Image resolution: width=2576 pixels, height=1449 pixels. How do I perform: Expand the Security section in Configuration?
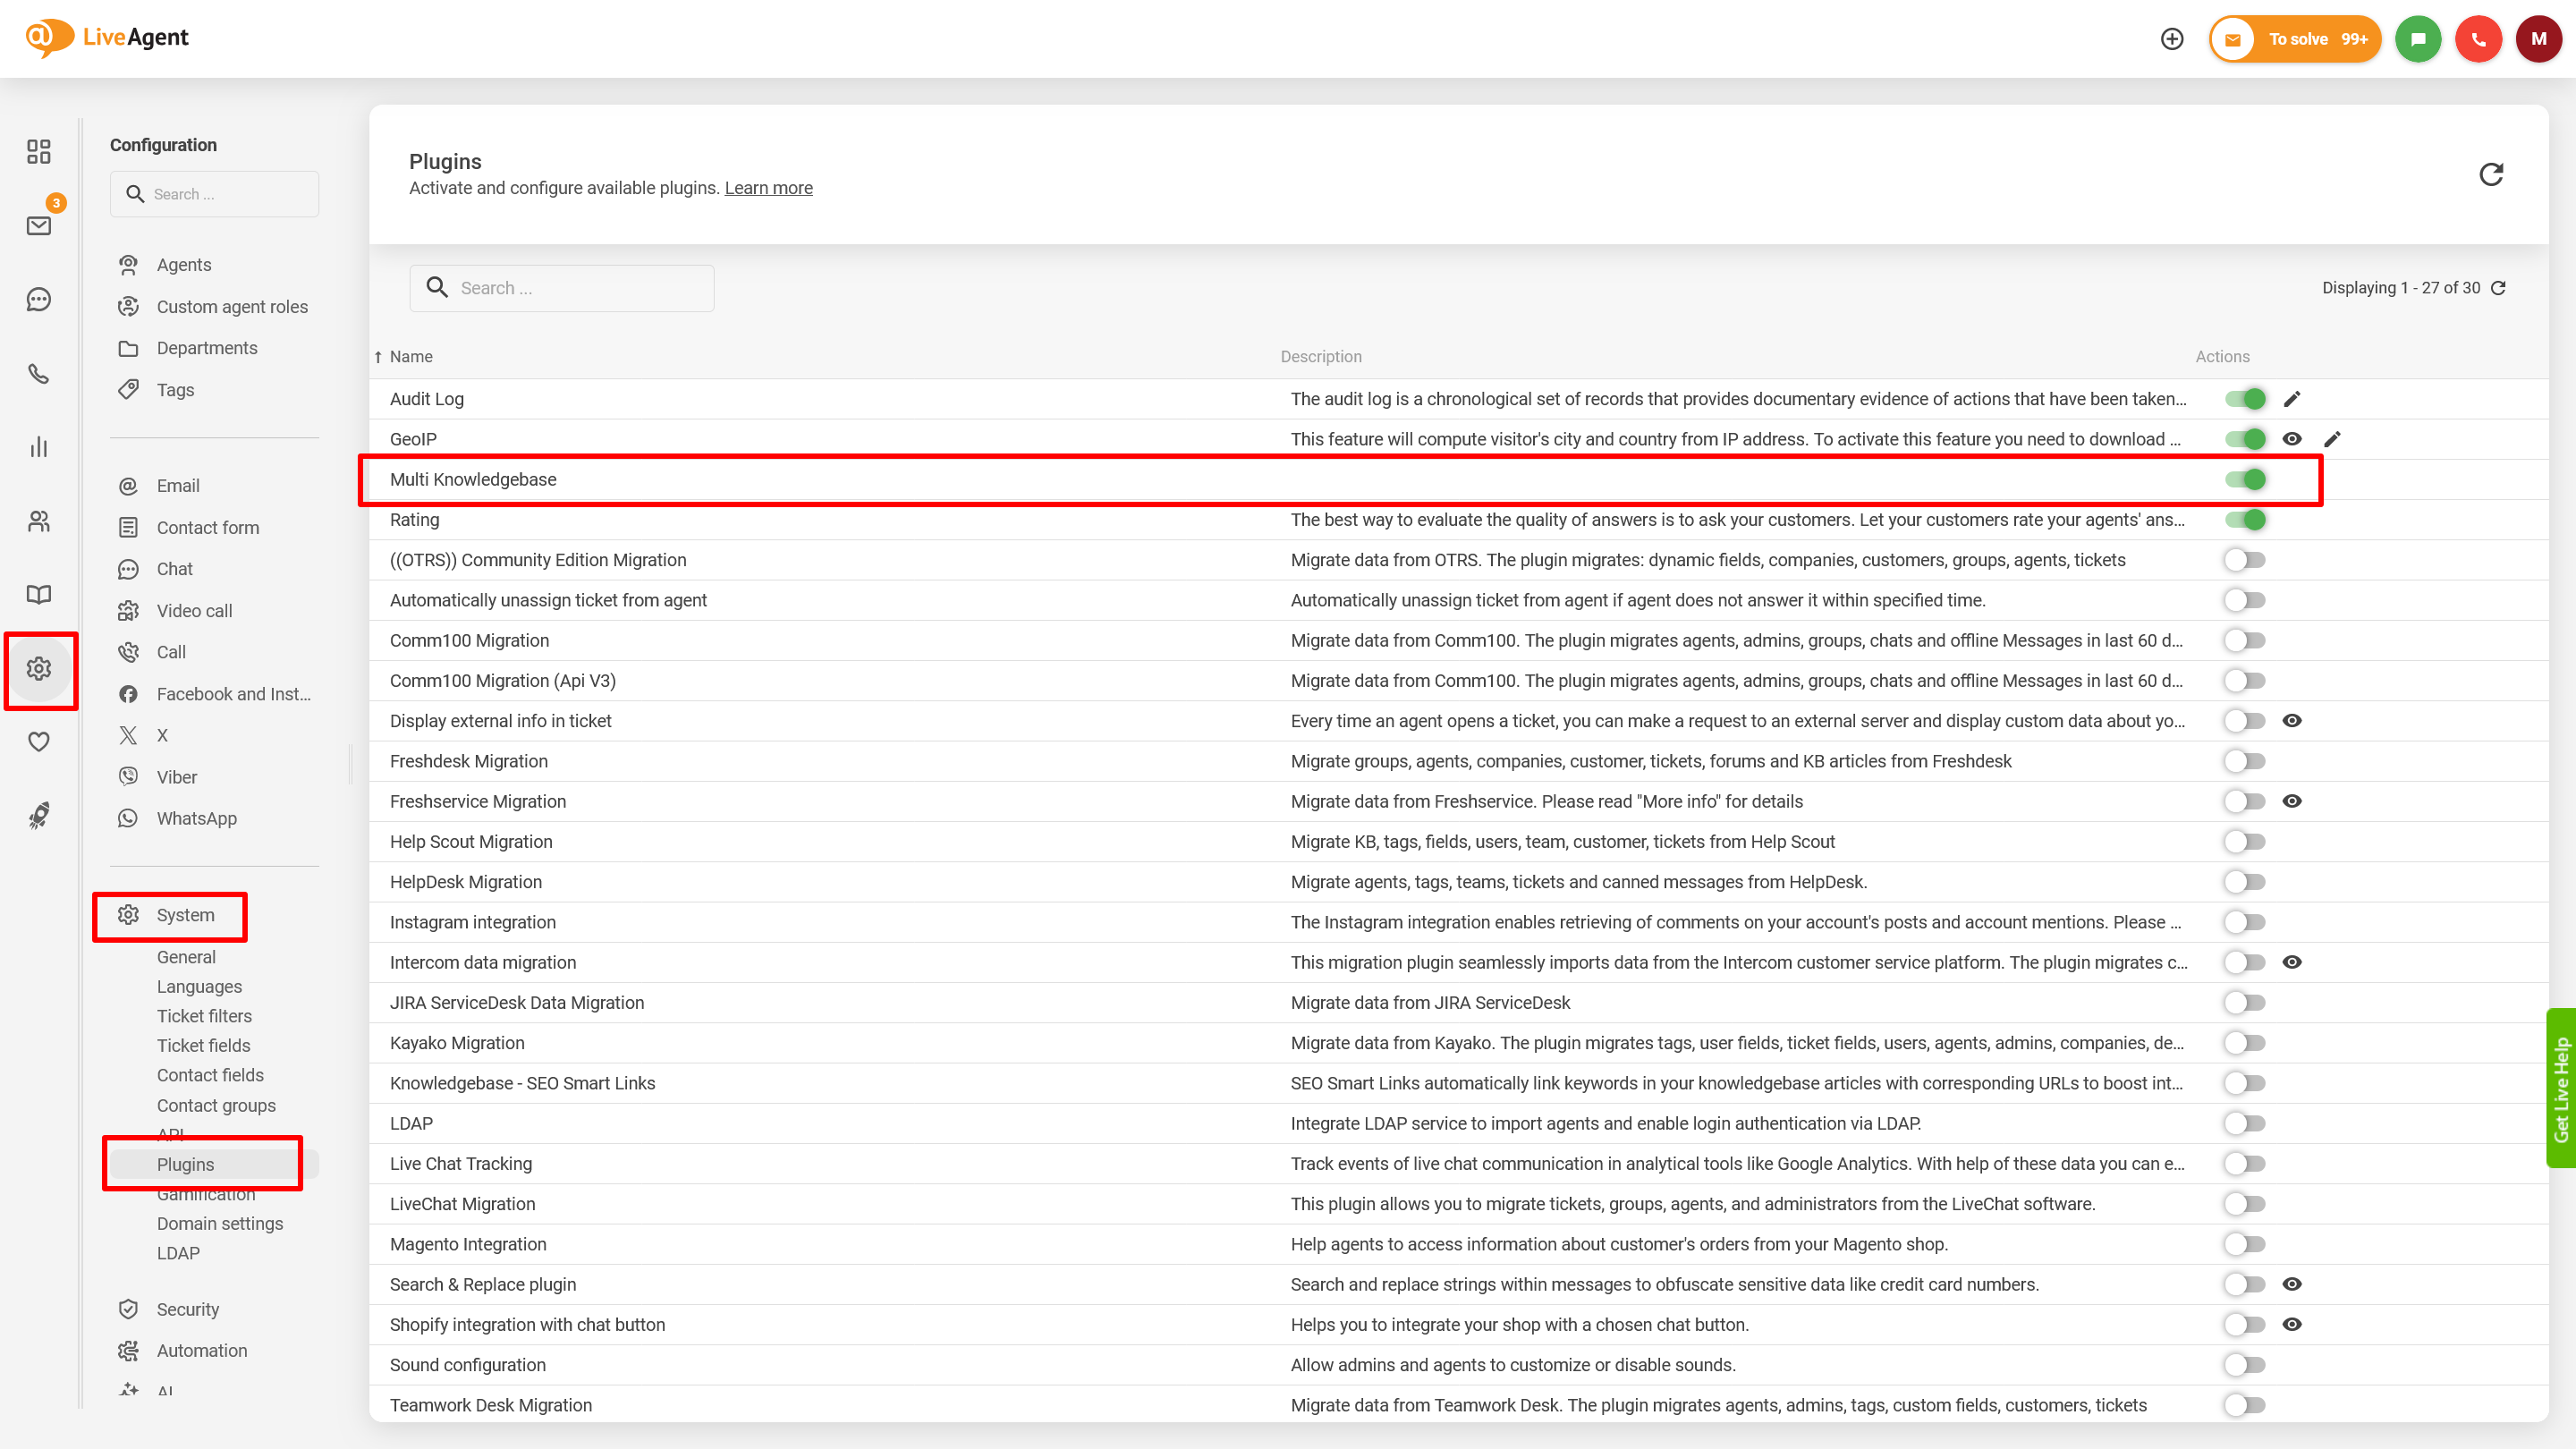click(187, 1309)
